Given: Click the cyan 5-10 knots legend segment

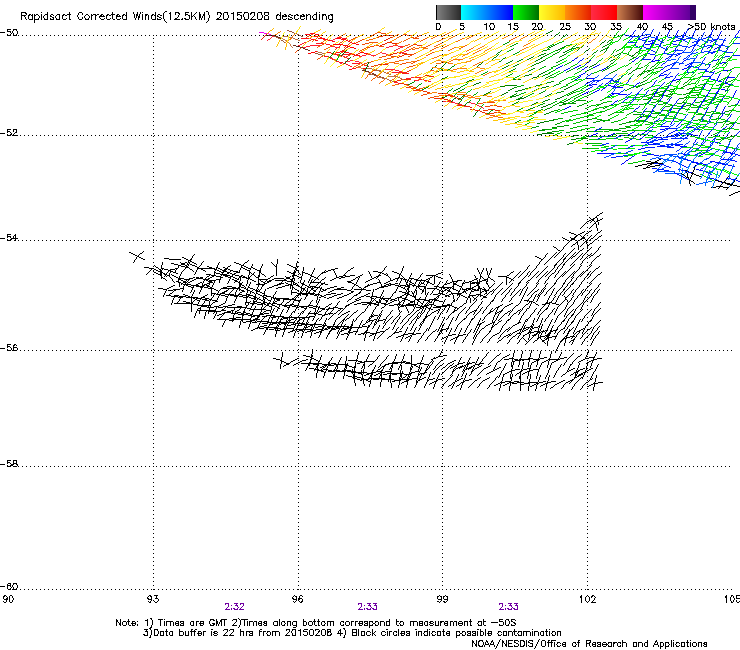Looking at the screenshot, I should coord(474,12).
